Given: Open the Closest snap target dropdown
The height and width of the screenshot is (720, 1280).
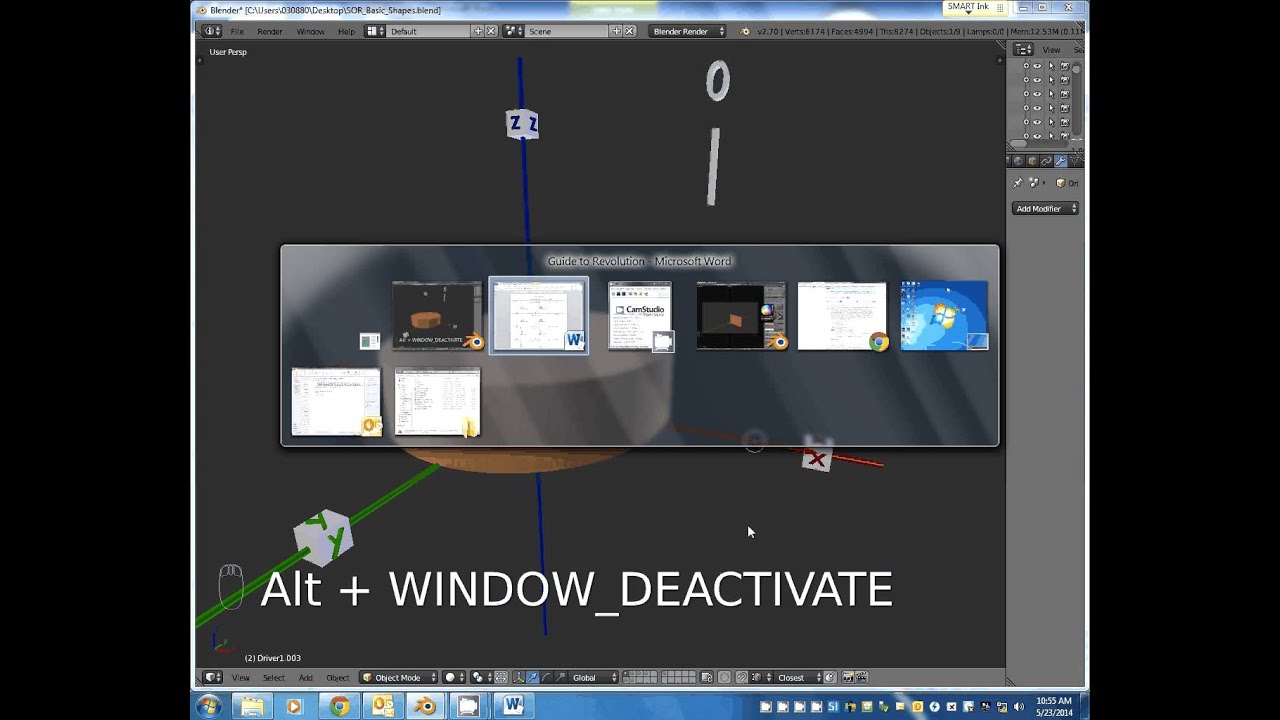Looking at the screenshot, I should [x=797, y=678].
